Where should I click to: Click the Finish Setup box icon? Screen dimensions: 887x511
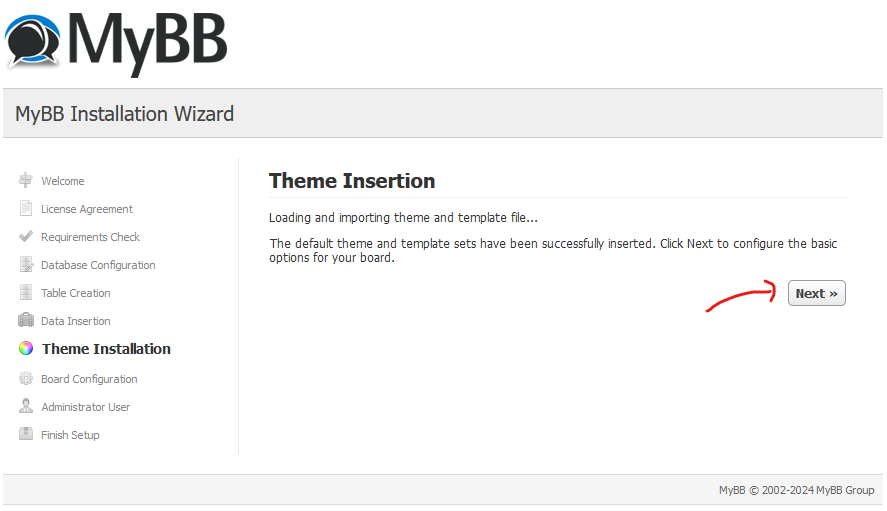(x=25, y=434)
